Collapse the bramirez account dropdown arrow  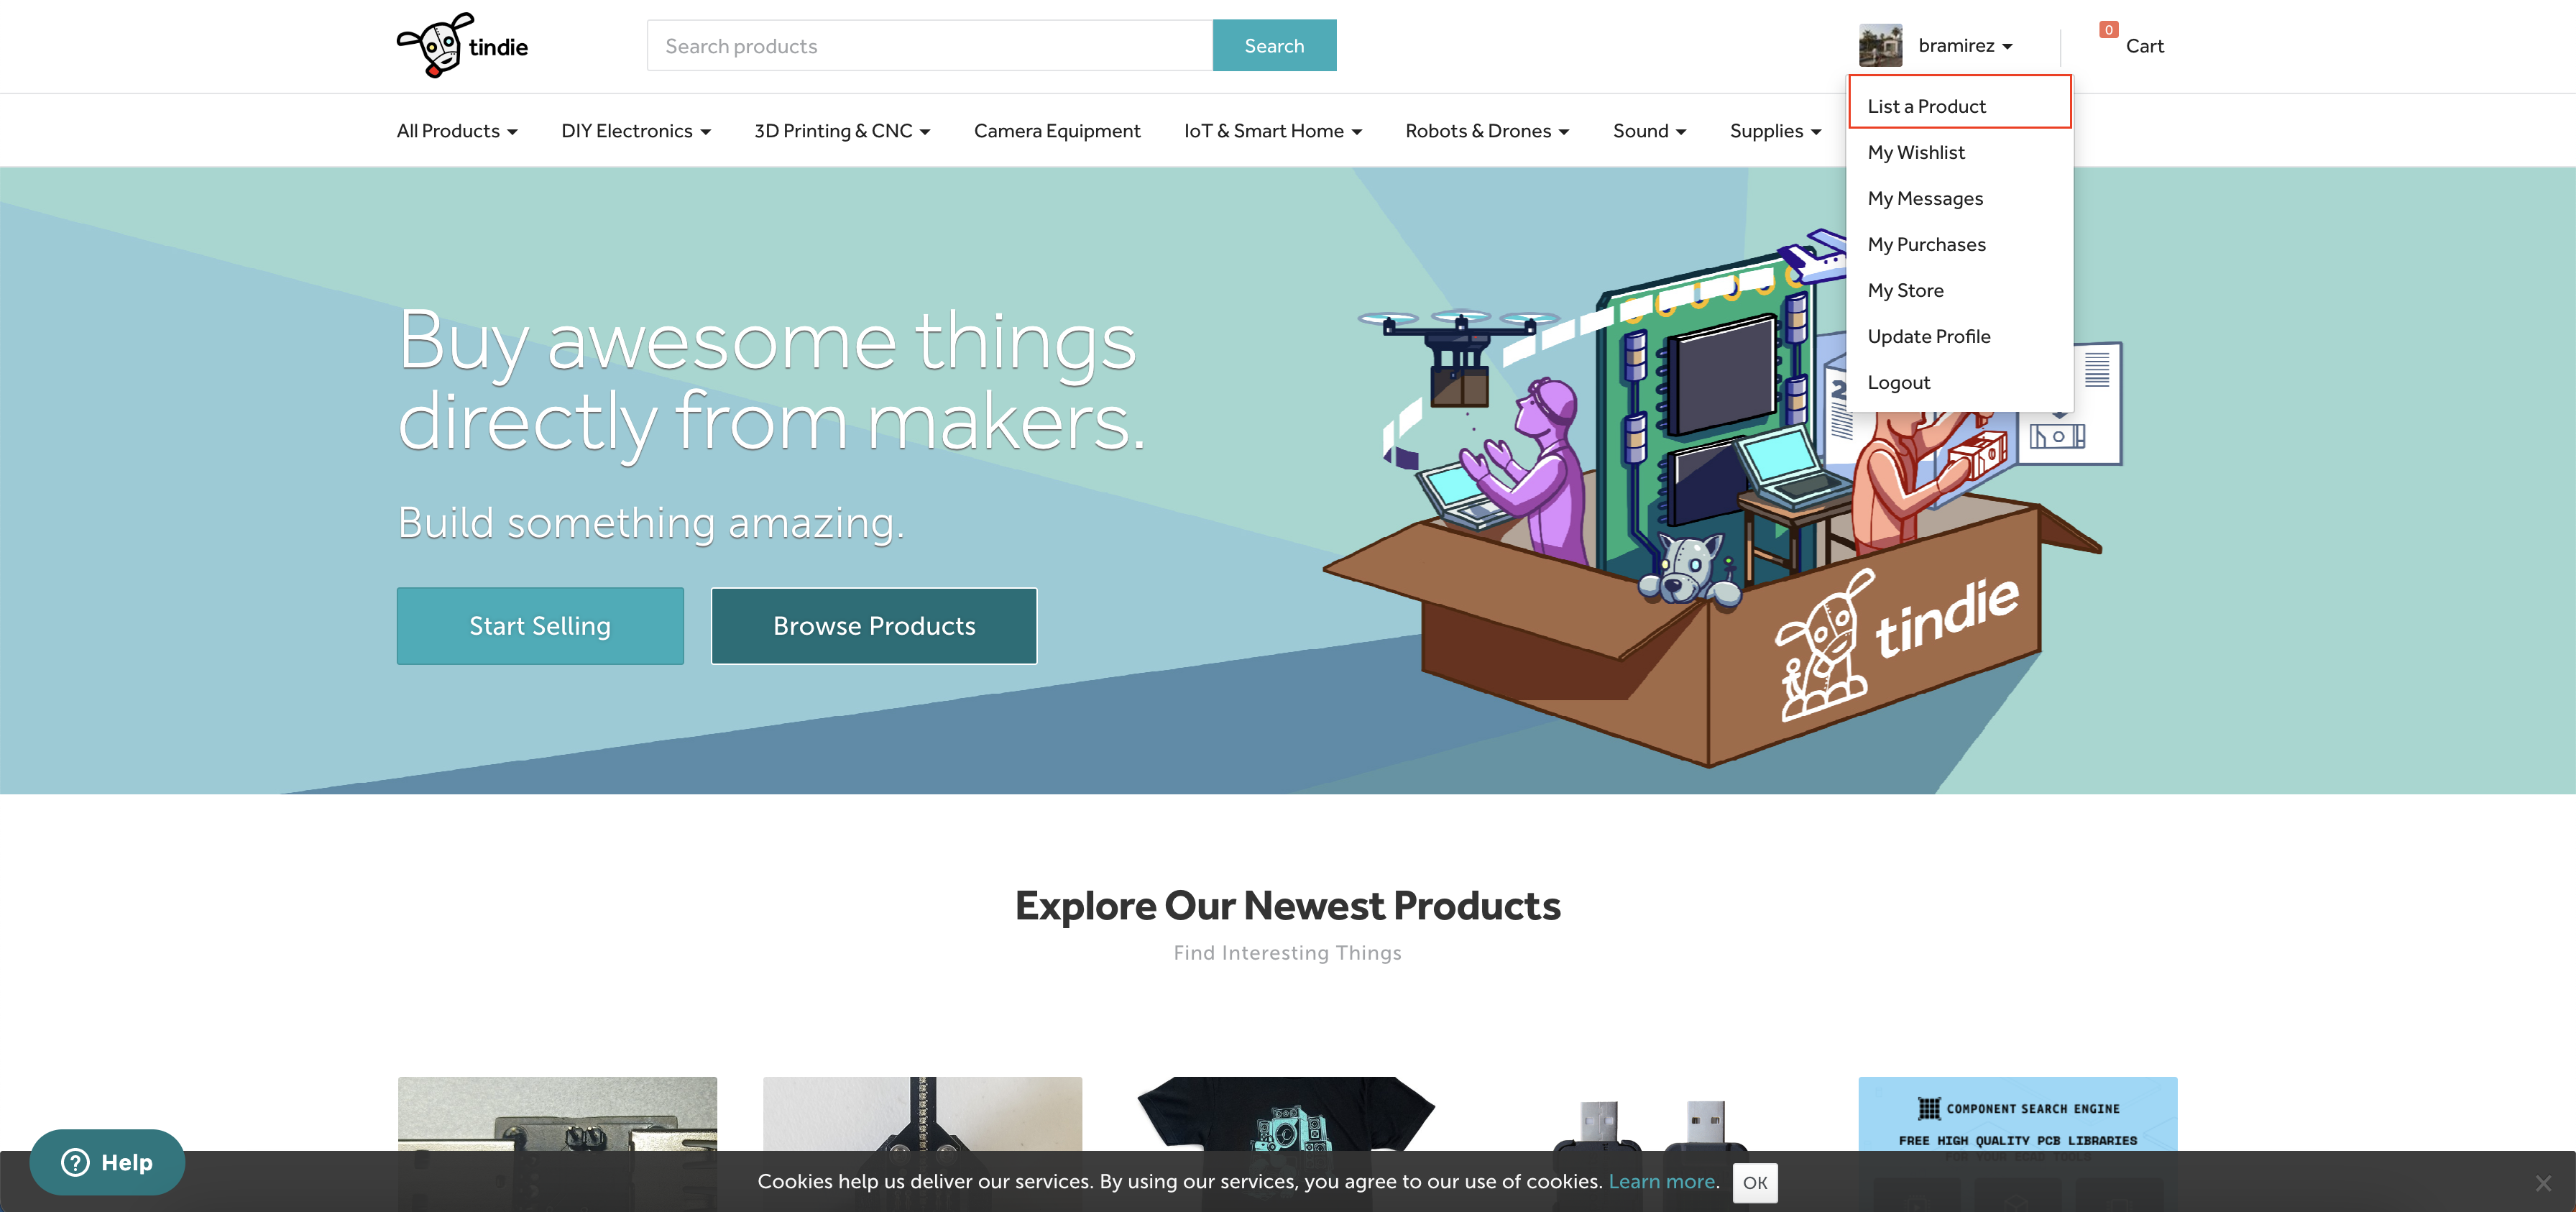pos(2007,47)
